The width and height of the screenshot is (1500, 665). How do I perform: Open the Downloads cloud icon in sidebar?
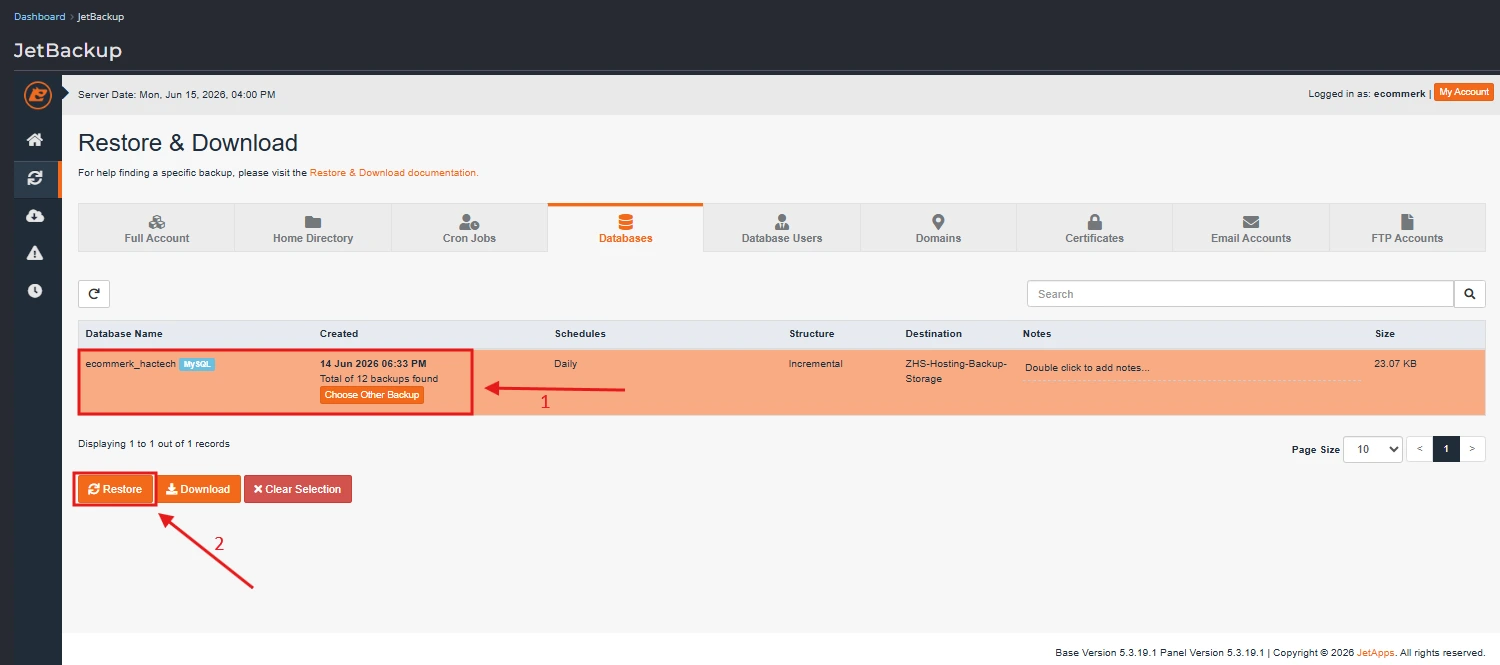click(x=35, y=216)
